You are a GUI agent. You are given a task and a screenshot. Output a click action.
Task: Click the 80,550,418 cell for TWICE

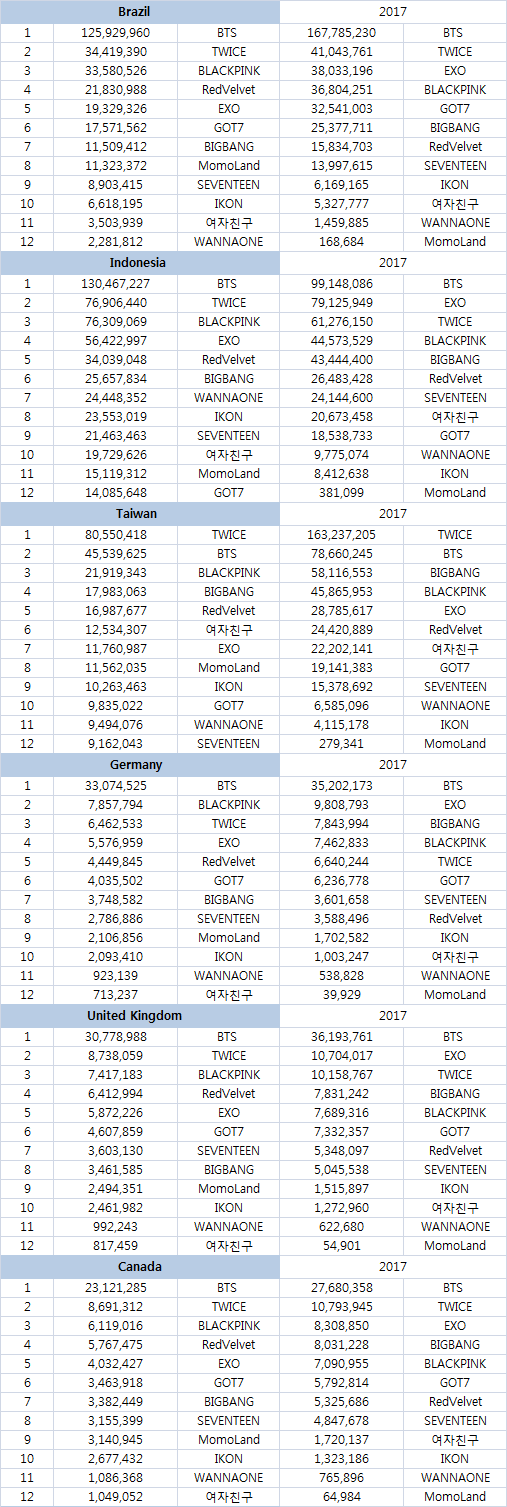coord(115,535)
